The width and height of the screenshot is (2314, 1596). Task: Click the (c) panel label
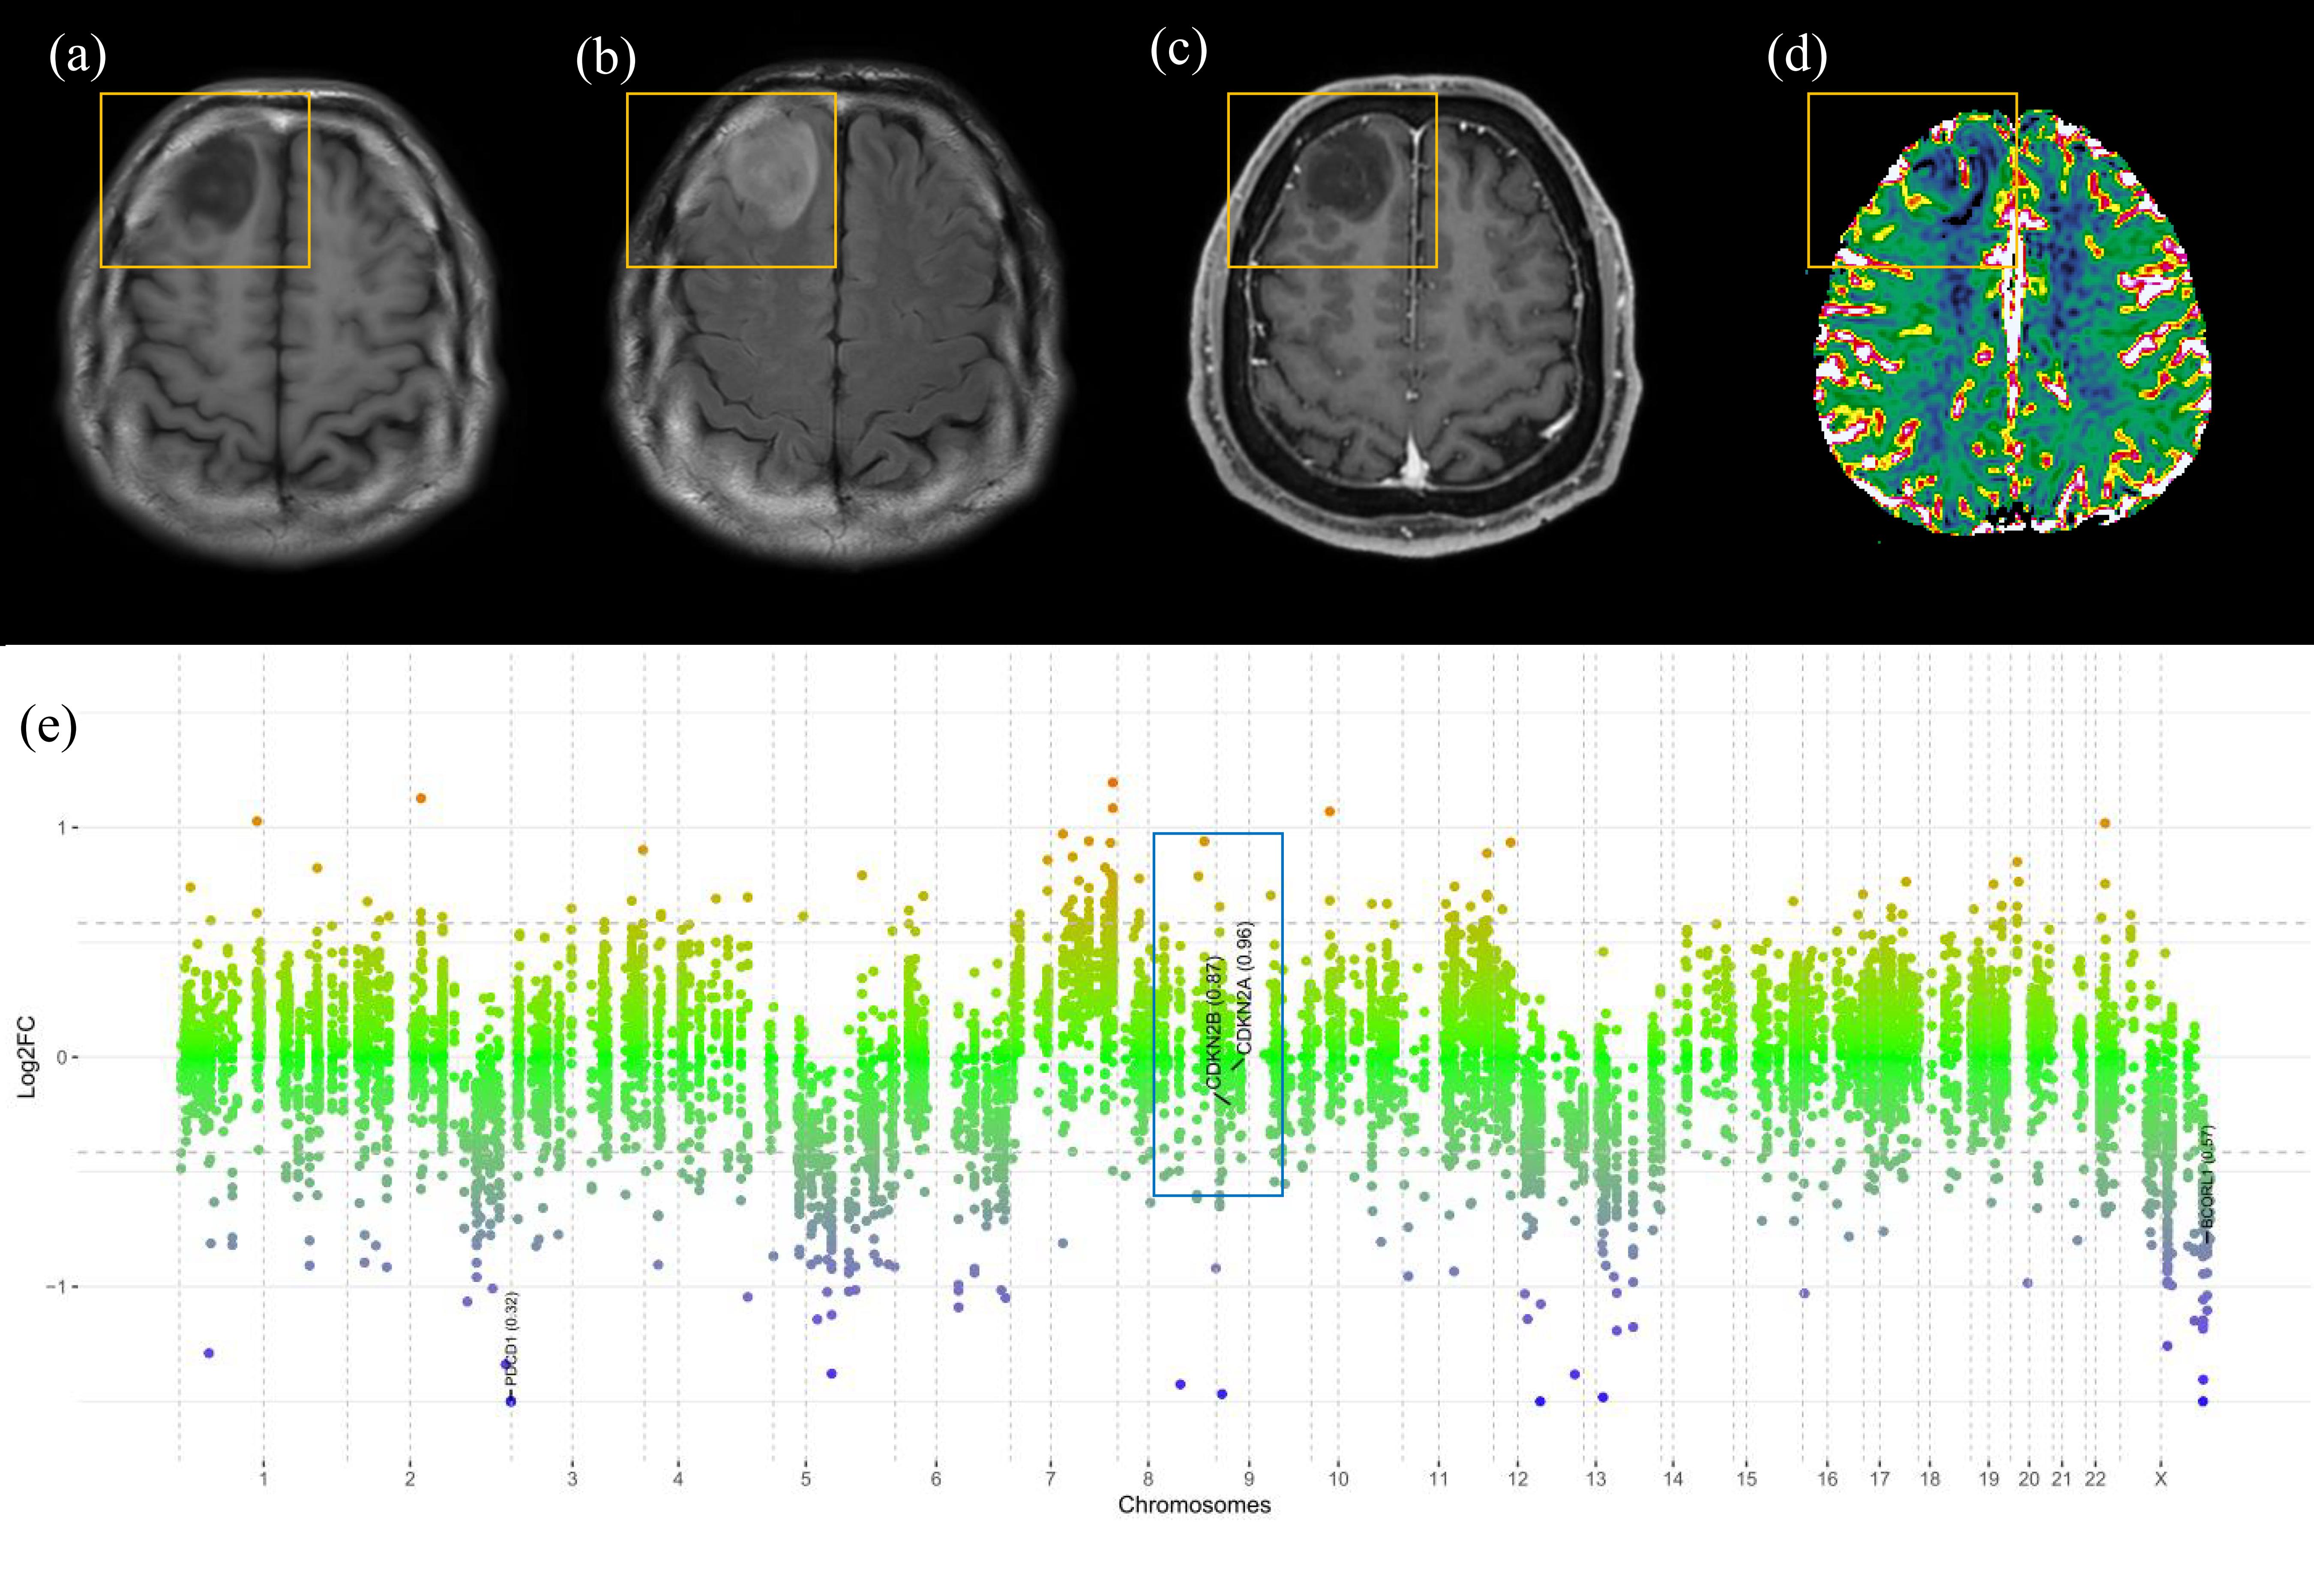pos(1178,50)
